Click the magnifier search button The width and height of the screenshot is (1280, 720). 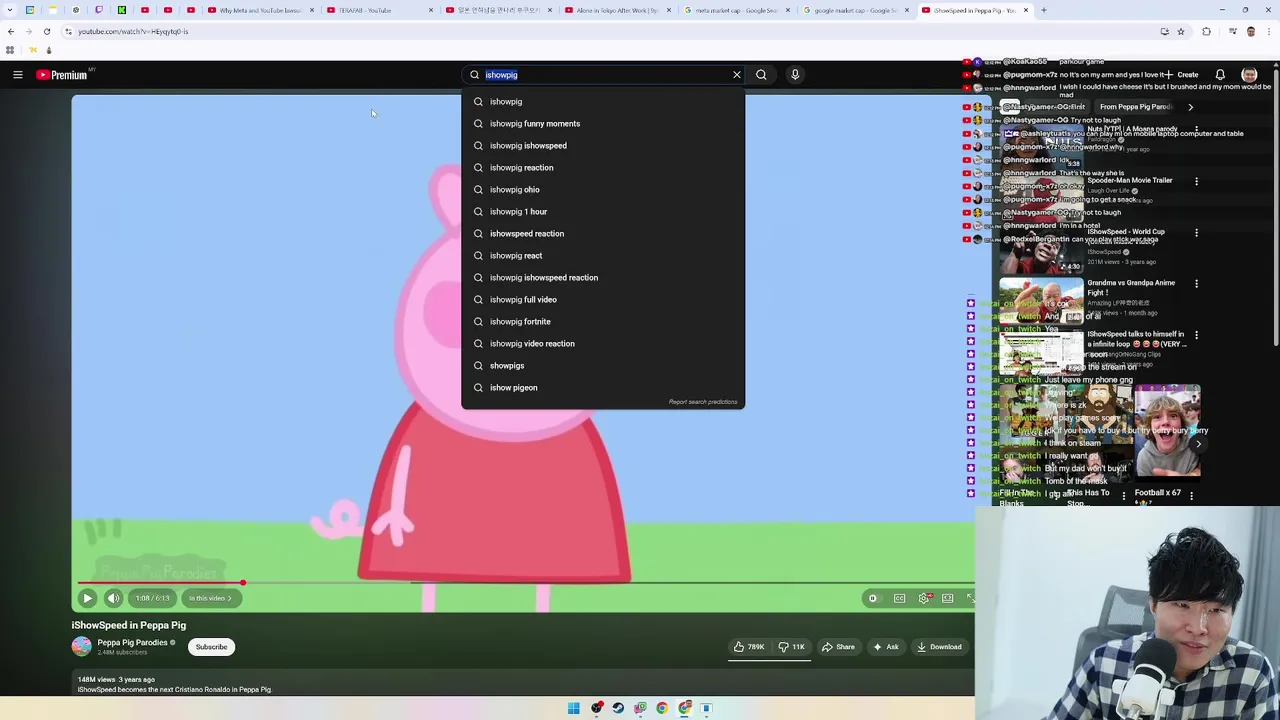click(761, 75)
